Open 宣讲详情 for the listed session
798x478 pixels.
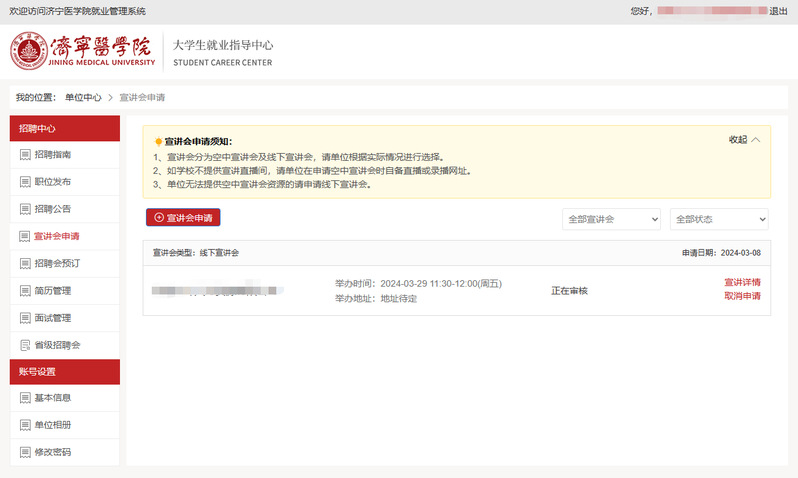[742, 282]
